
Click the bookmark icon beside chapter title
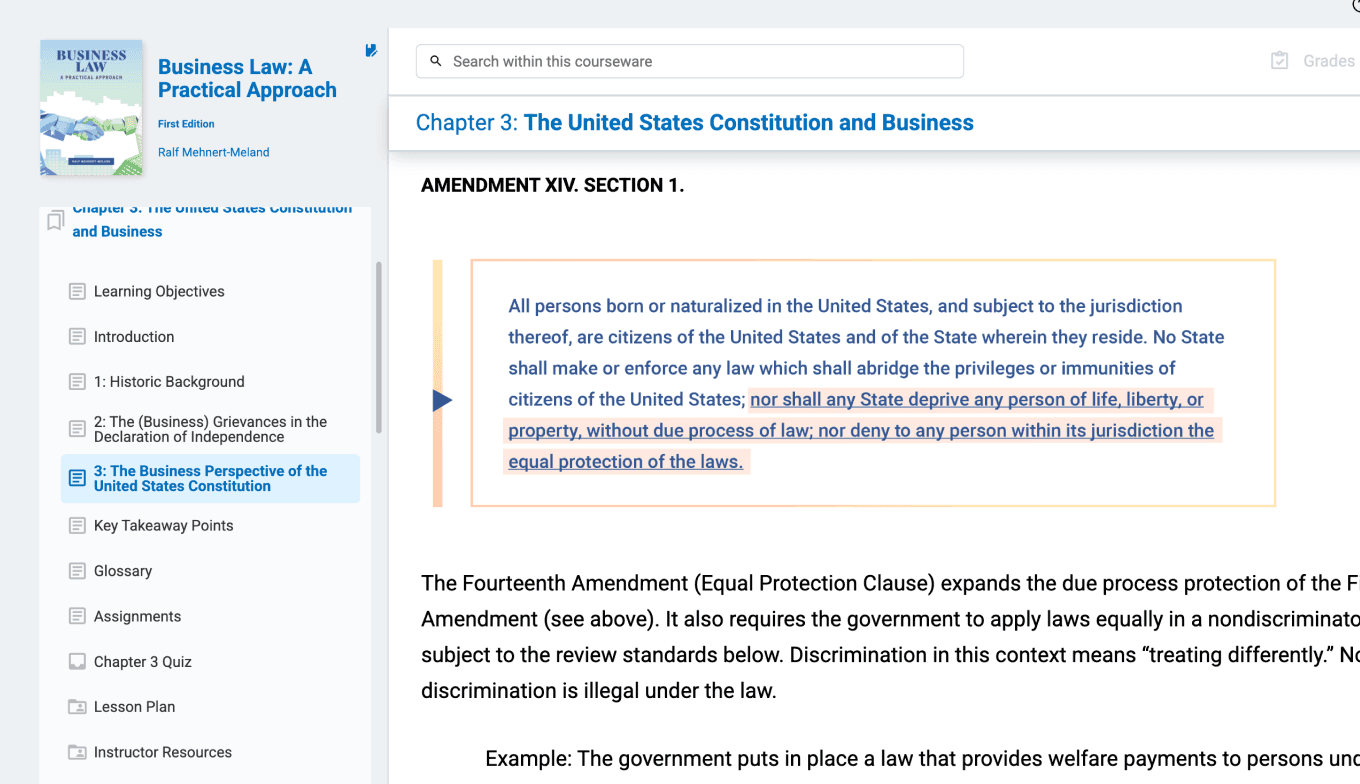pyautogui.click(x=56, y=220)
